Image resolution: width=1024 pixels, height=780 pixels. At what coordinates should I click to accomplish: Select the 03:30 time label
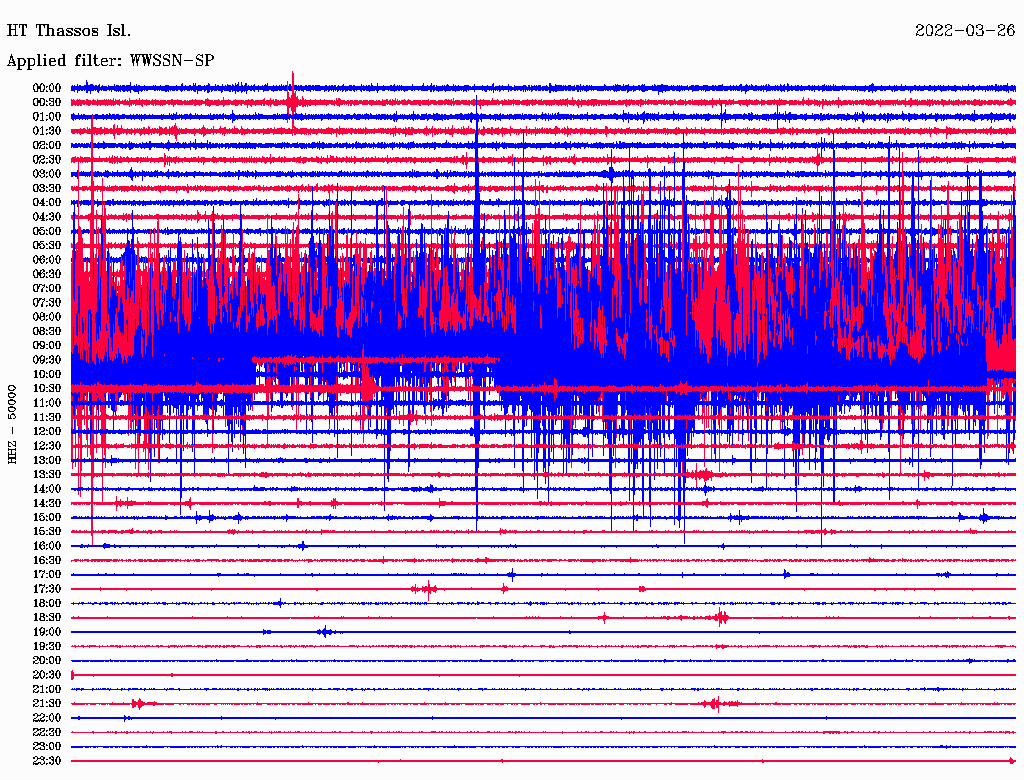tap(47, 188)
